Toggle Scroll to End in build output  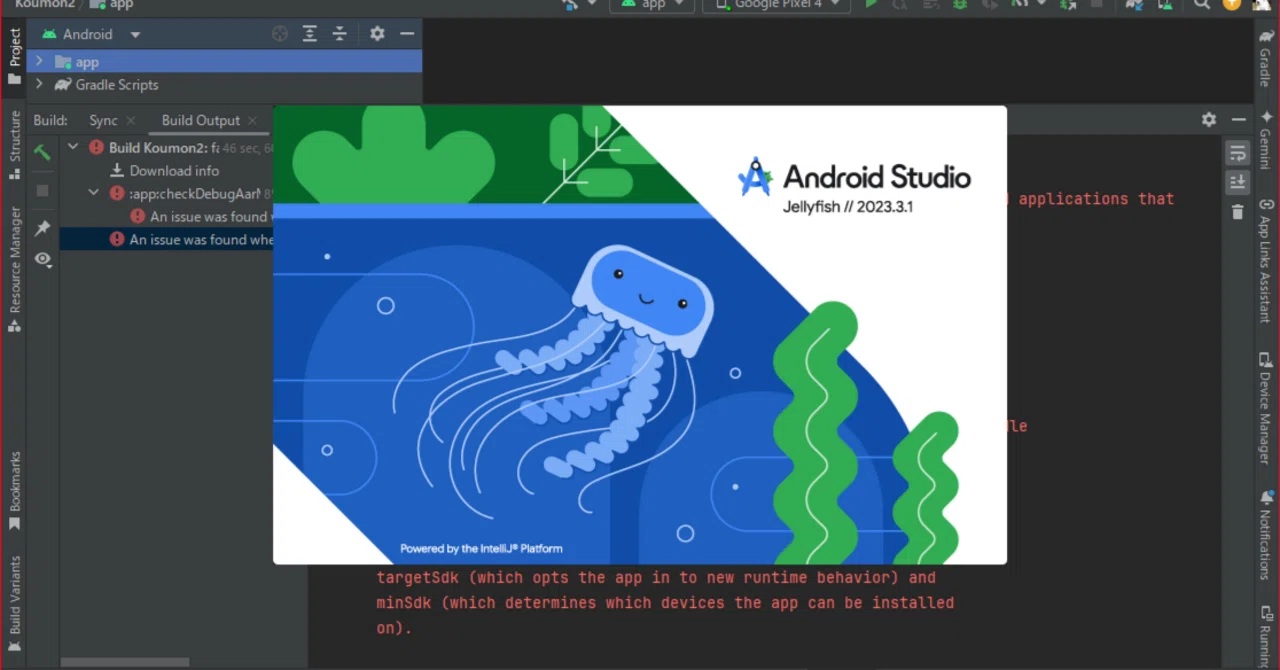point(1238,182)
